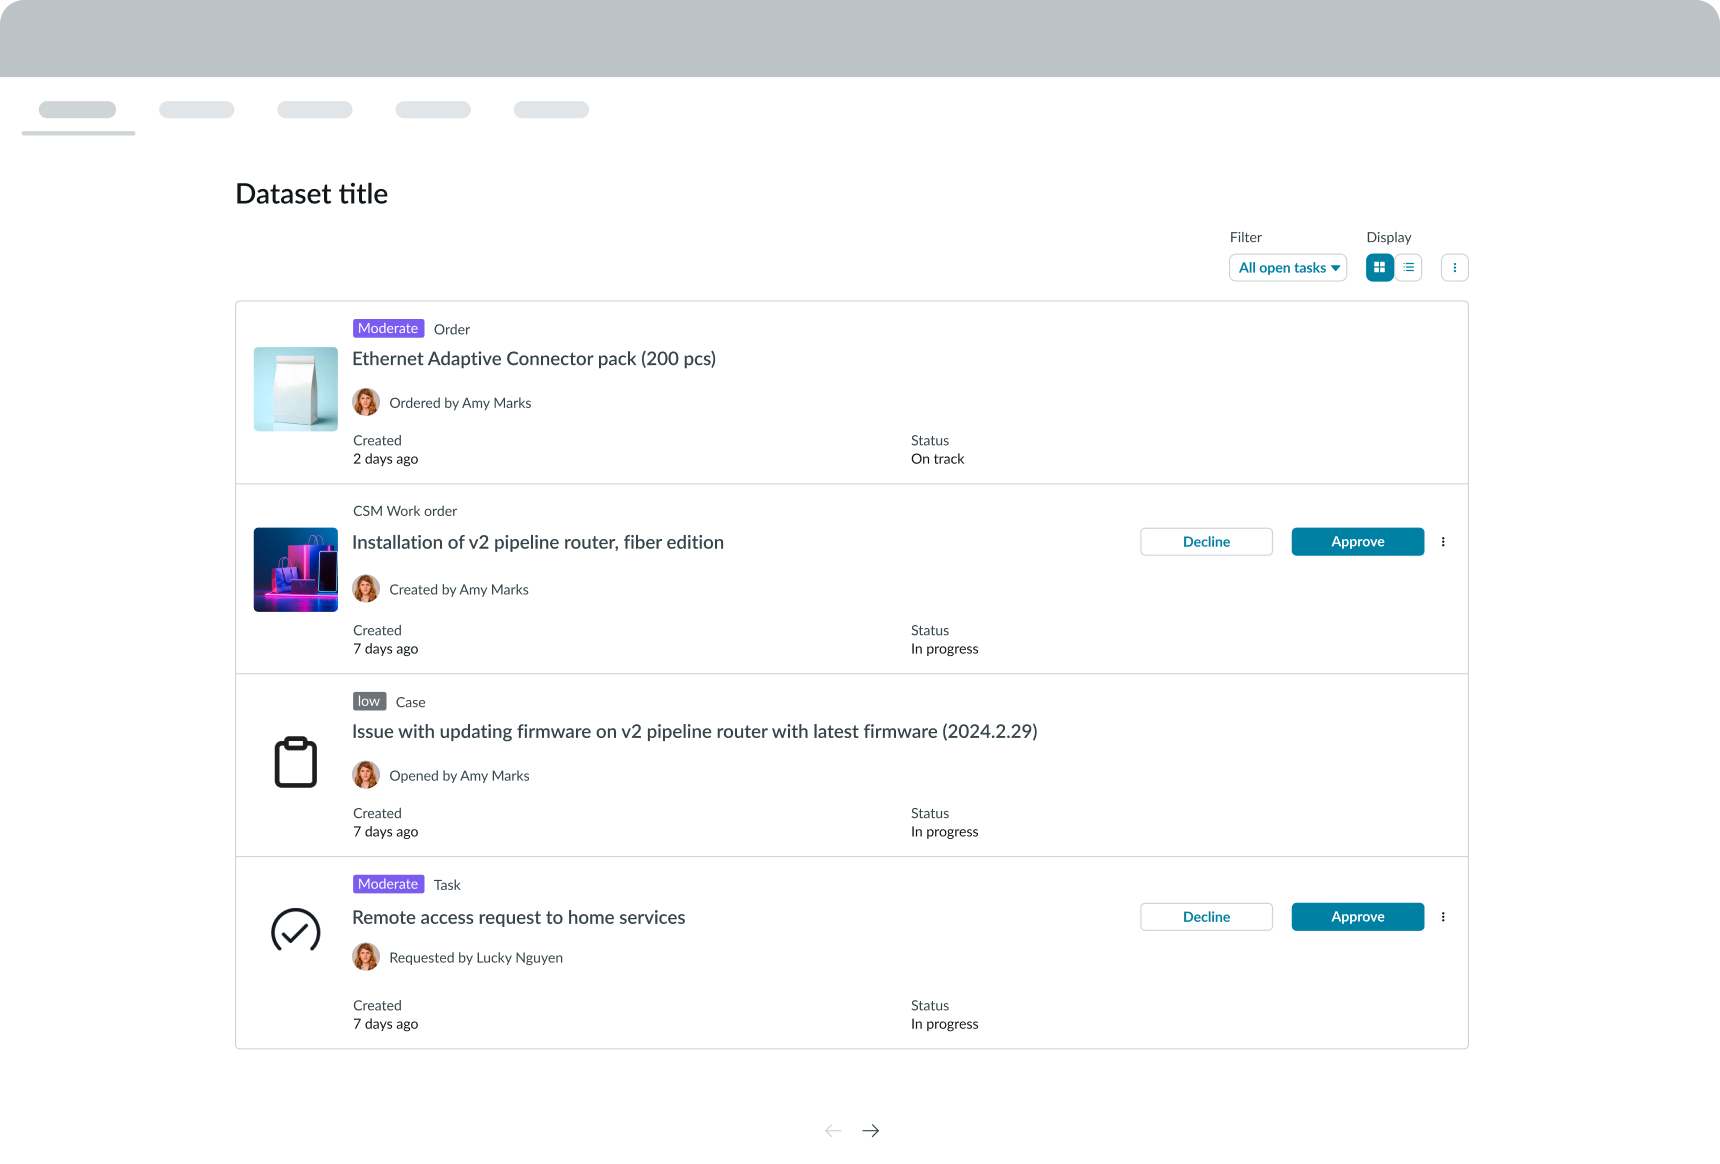The width and height of the screenshot is (1720, 1164).
Task: Select the second navigation tab
Action: [196, 110]
